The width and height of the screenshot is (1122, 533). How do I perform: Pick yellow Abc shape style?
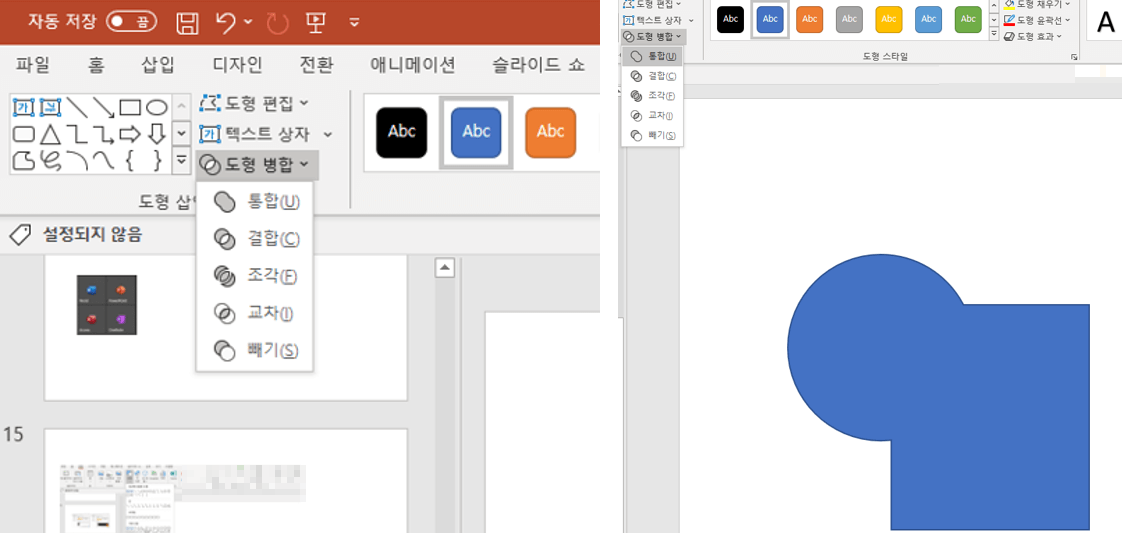tap(888, 20)
